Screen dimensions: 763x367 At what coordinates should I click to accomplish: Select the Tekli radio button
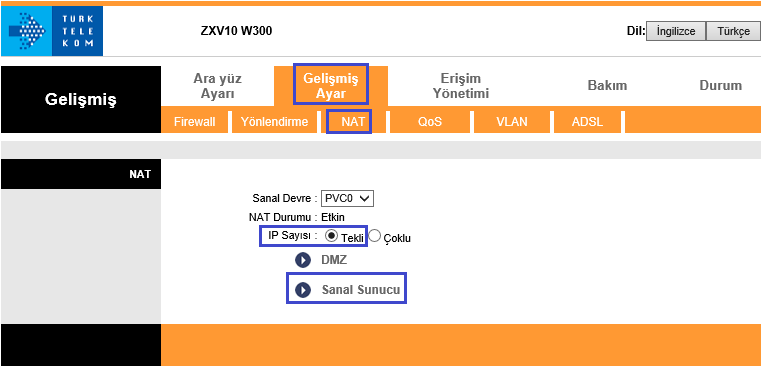click(x=331, y=236)
